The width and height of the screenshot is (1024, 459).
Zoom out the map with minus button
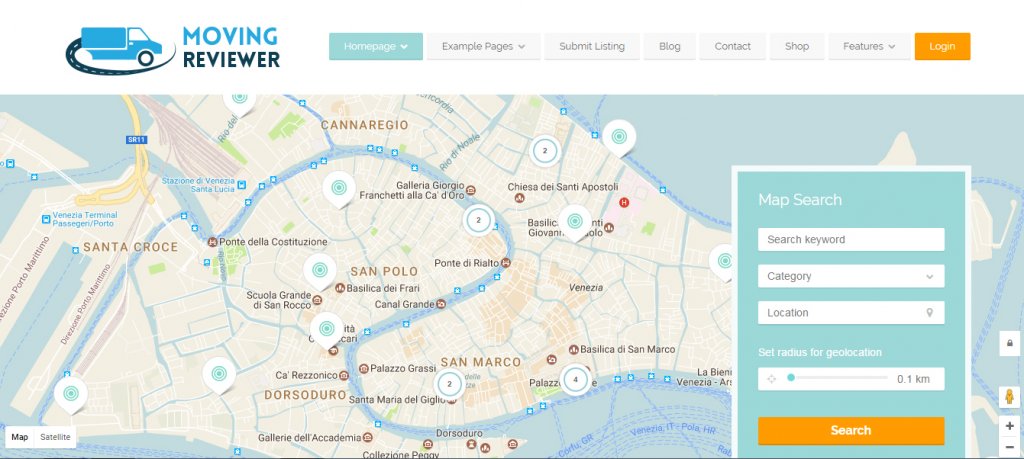[x=1009, y=446]
